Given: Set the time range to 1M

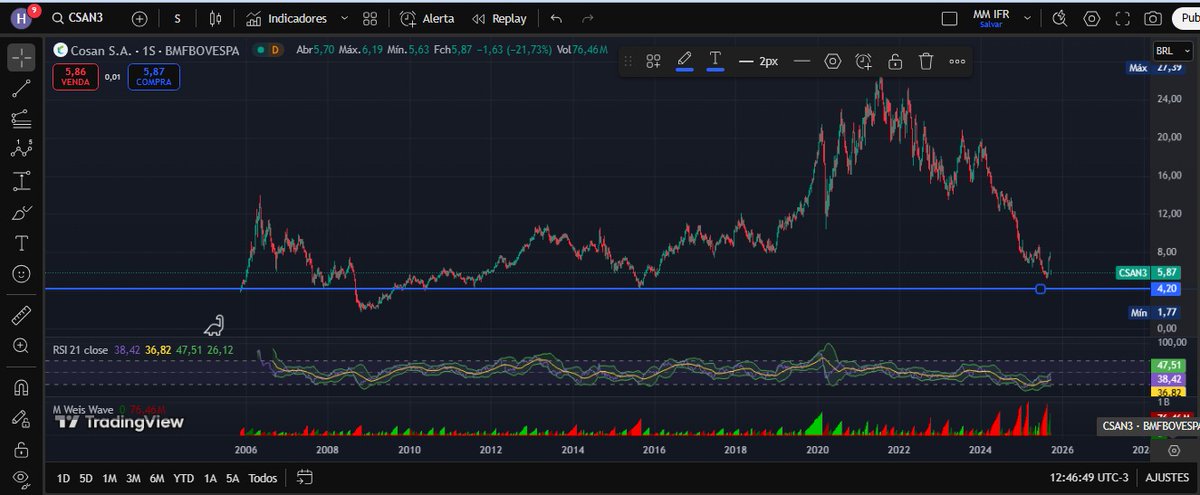Looking at the screenshot, I should [110, 479].
